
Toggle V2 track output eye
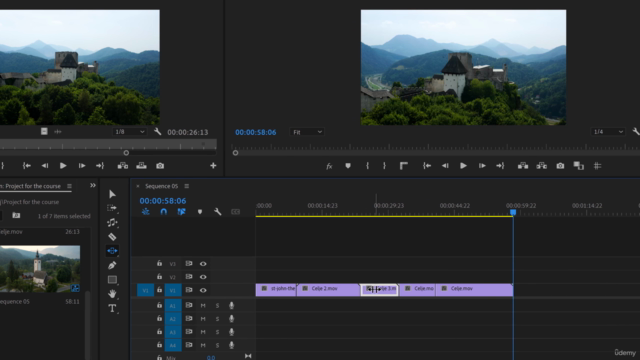click(x=203, y=277)
